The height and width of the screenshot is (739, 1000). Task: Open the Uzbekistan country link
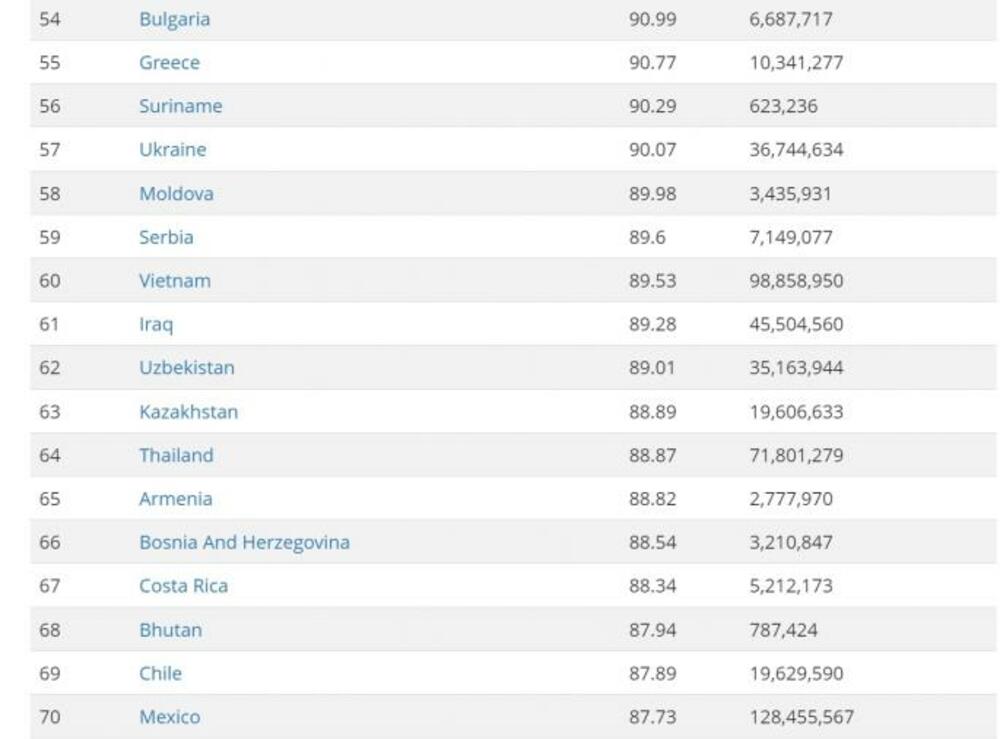(x=186, y=368)
